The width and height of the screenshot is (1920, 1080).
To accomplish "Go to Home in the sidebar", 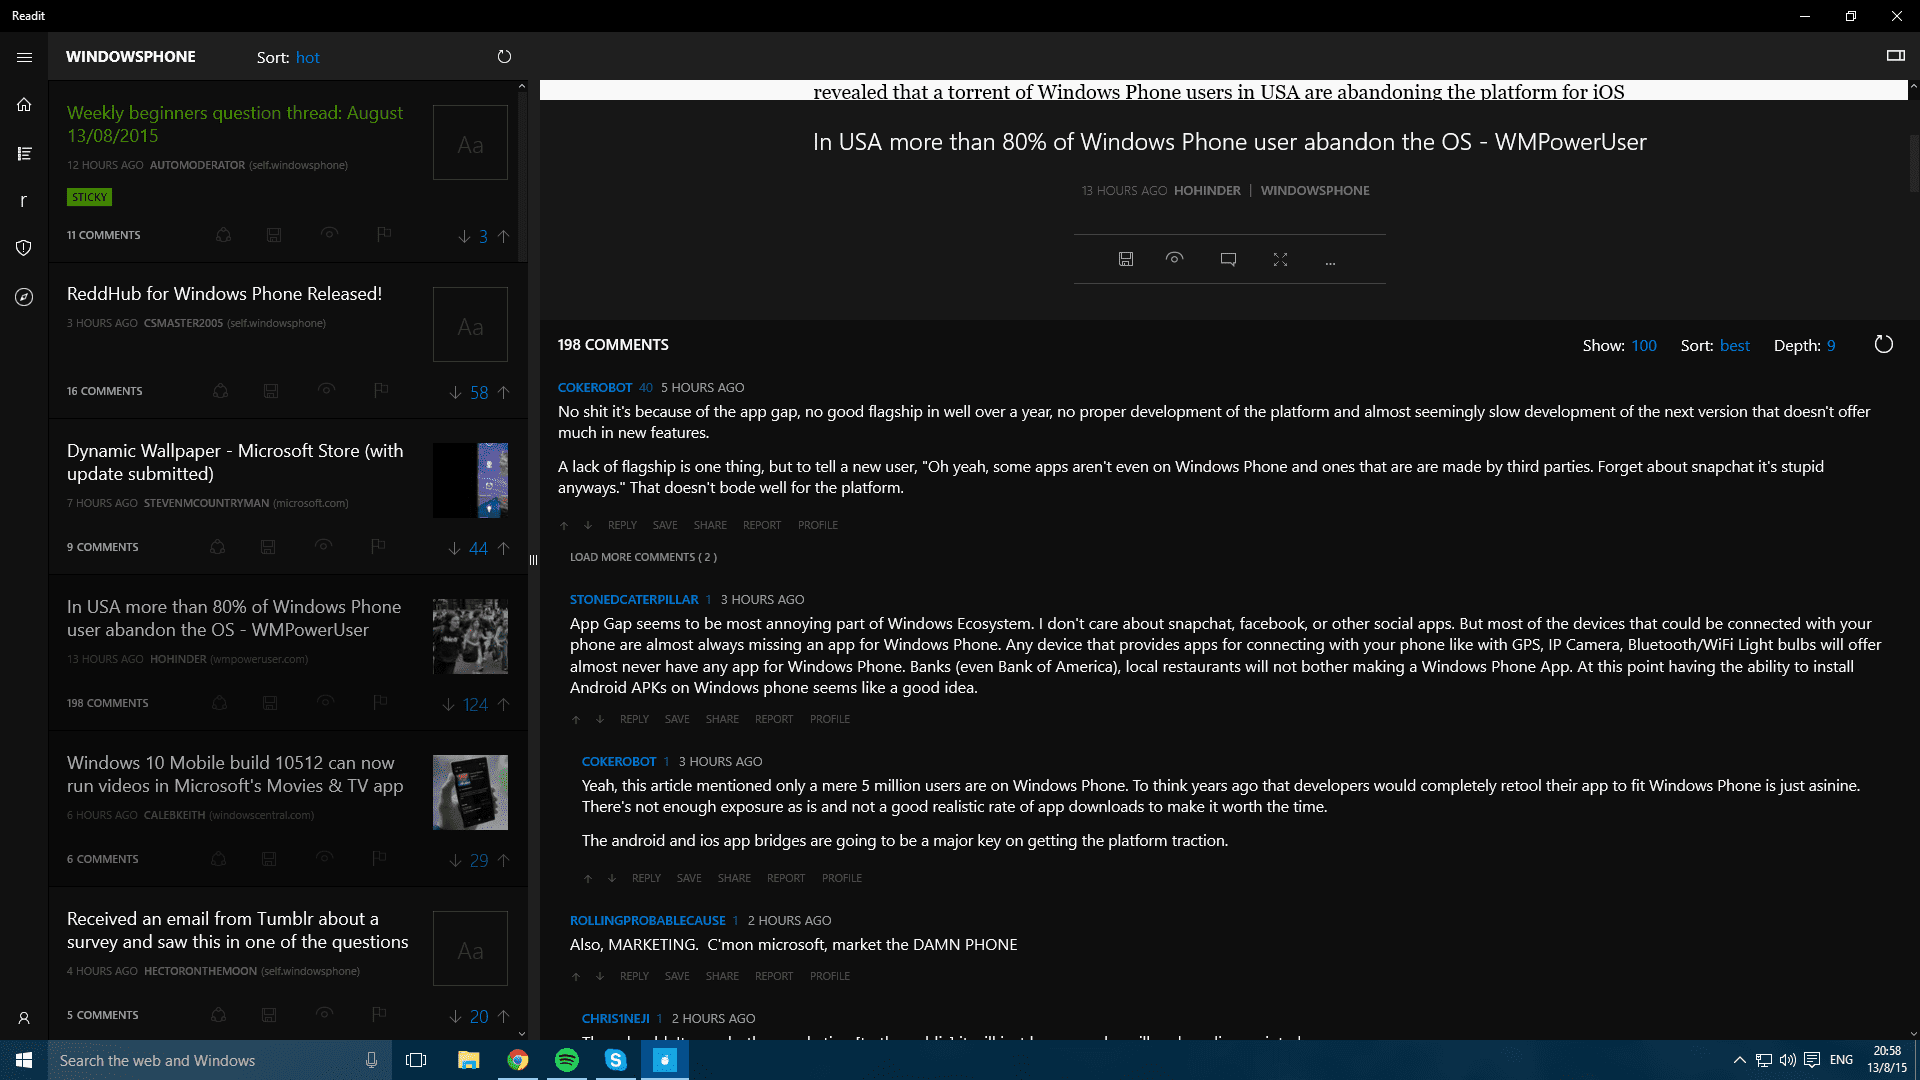I will [24, 104].
